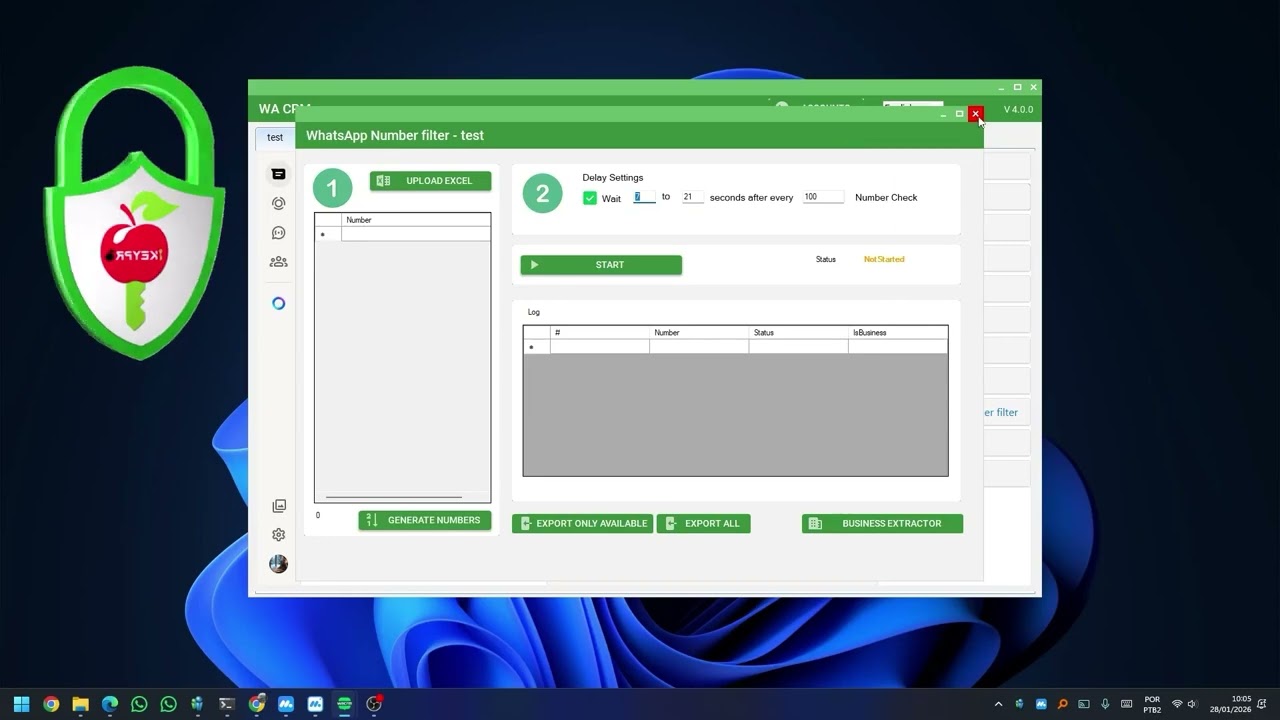Open the green WA CRM taskbar icon
1280x720 pixels.
coord(345,704)
